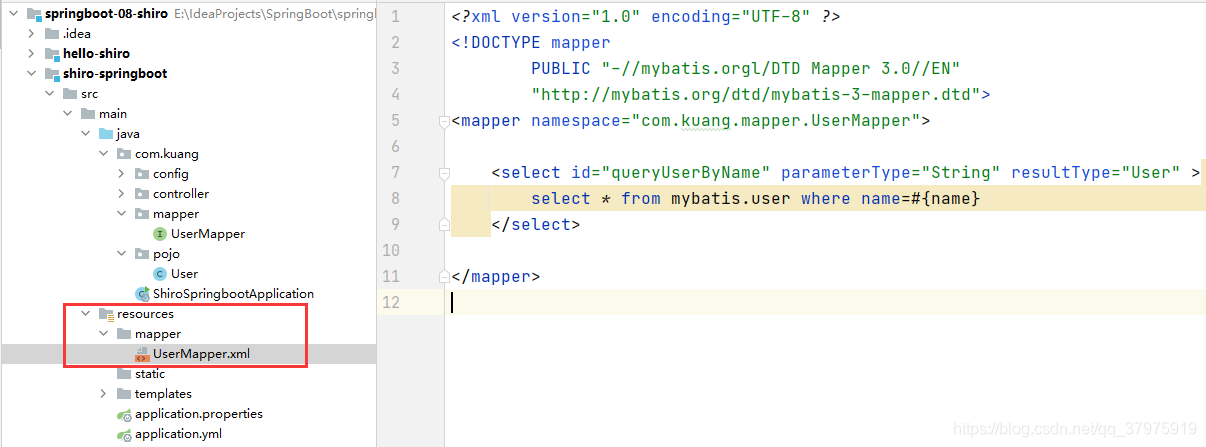1206x447 pixels.
Task: Select the mapper package under com.kuang
Action: (176, 214)
